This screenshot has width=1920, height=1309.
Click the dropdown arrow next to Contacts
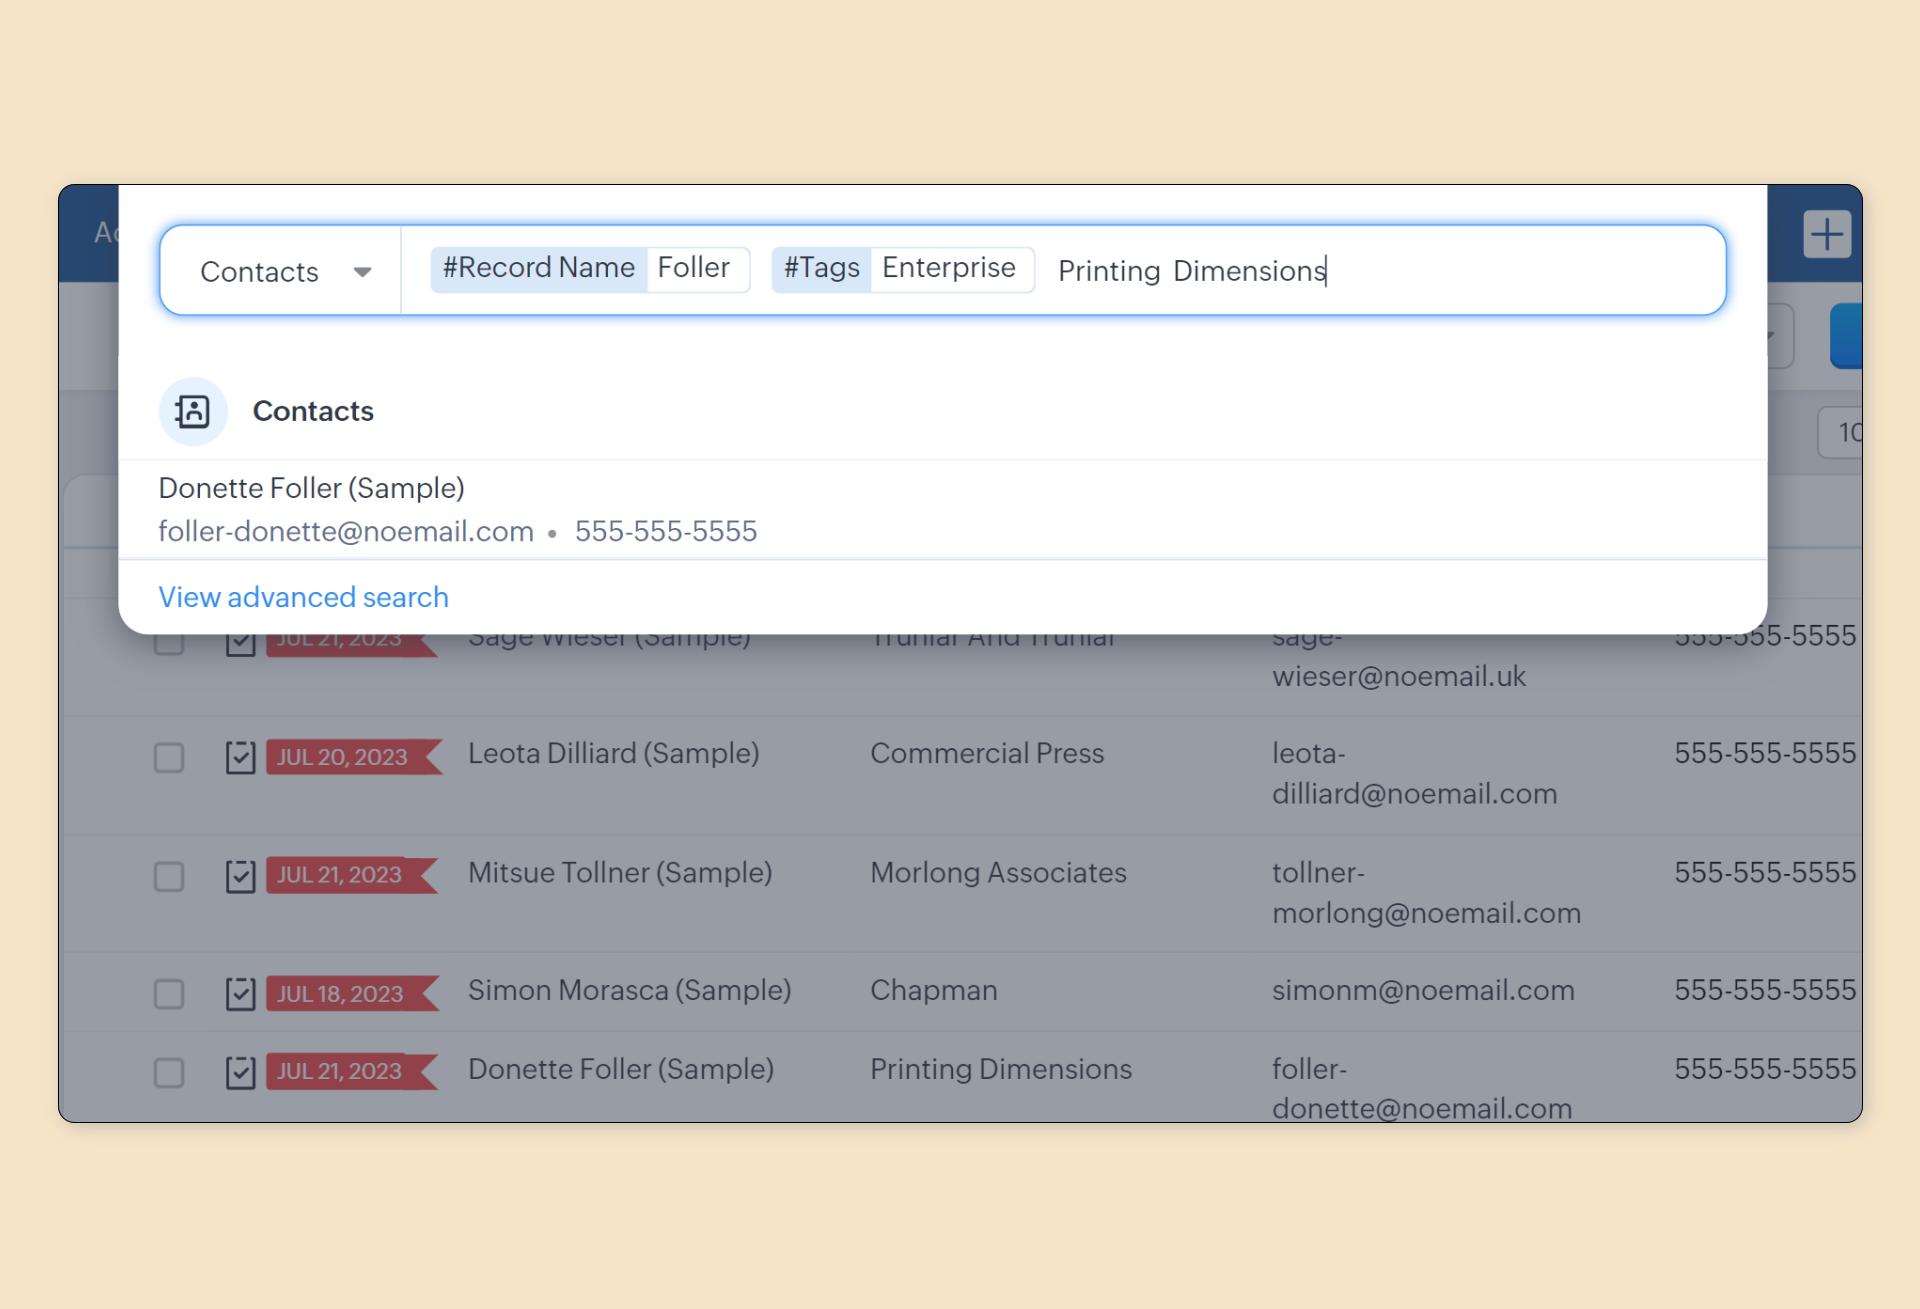click(362, 272)
